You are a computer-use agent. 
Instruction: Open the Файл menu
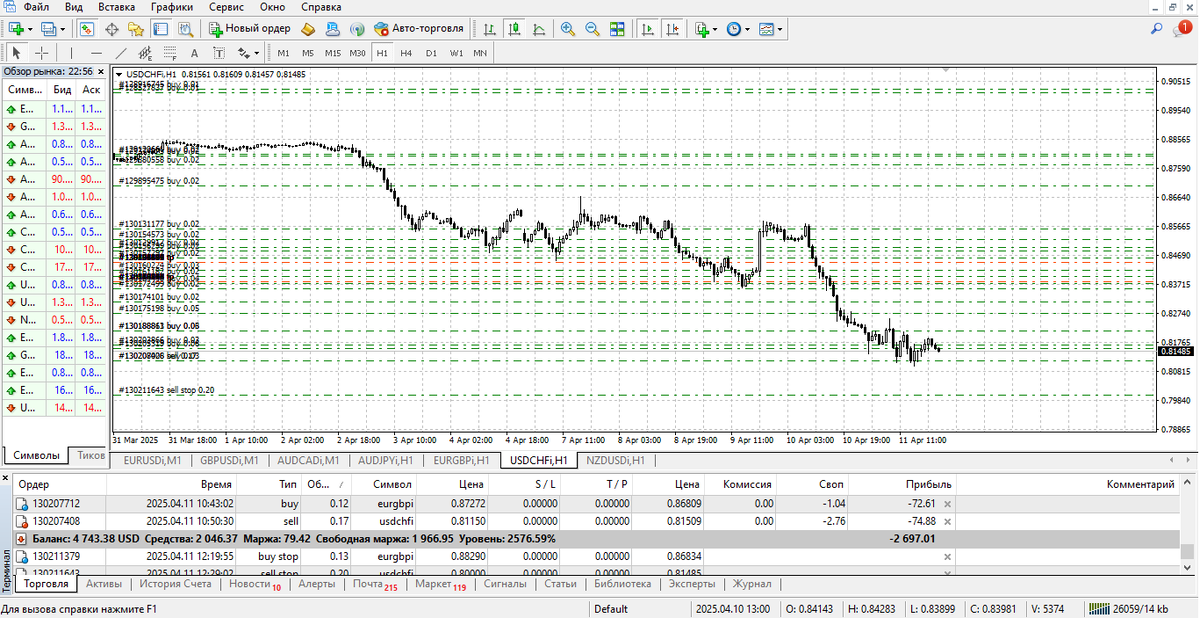pos(35,7)
